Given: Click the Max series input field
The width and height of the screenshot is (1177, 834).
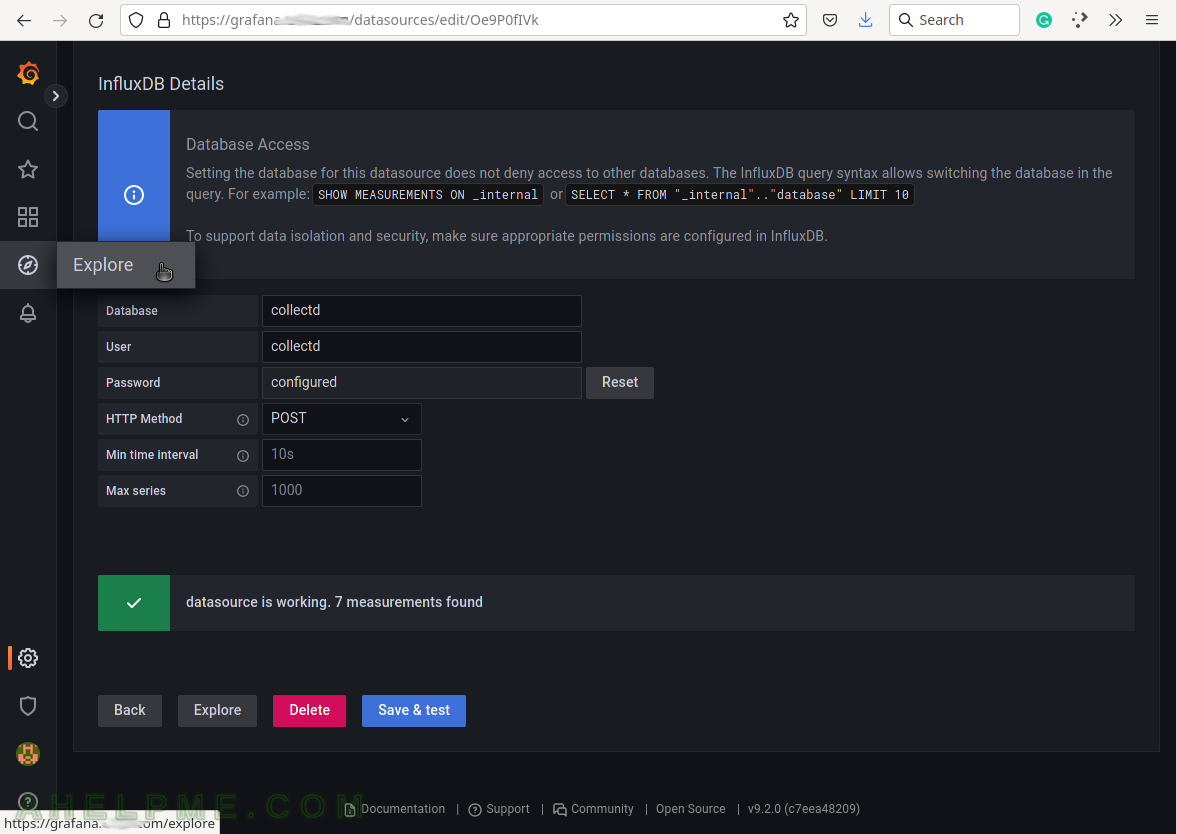Looking at the screenshot, I should (x=342, y=491).
